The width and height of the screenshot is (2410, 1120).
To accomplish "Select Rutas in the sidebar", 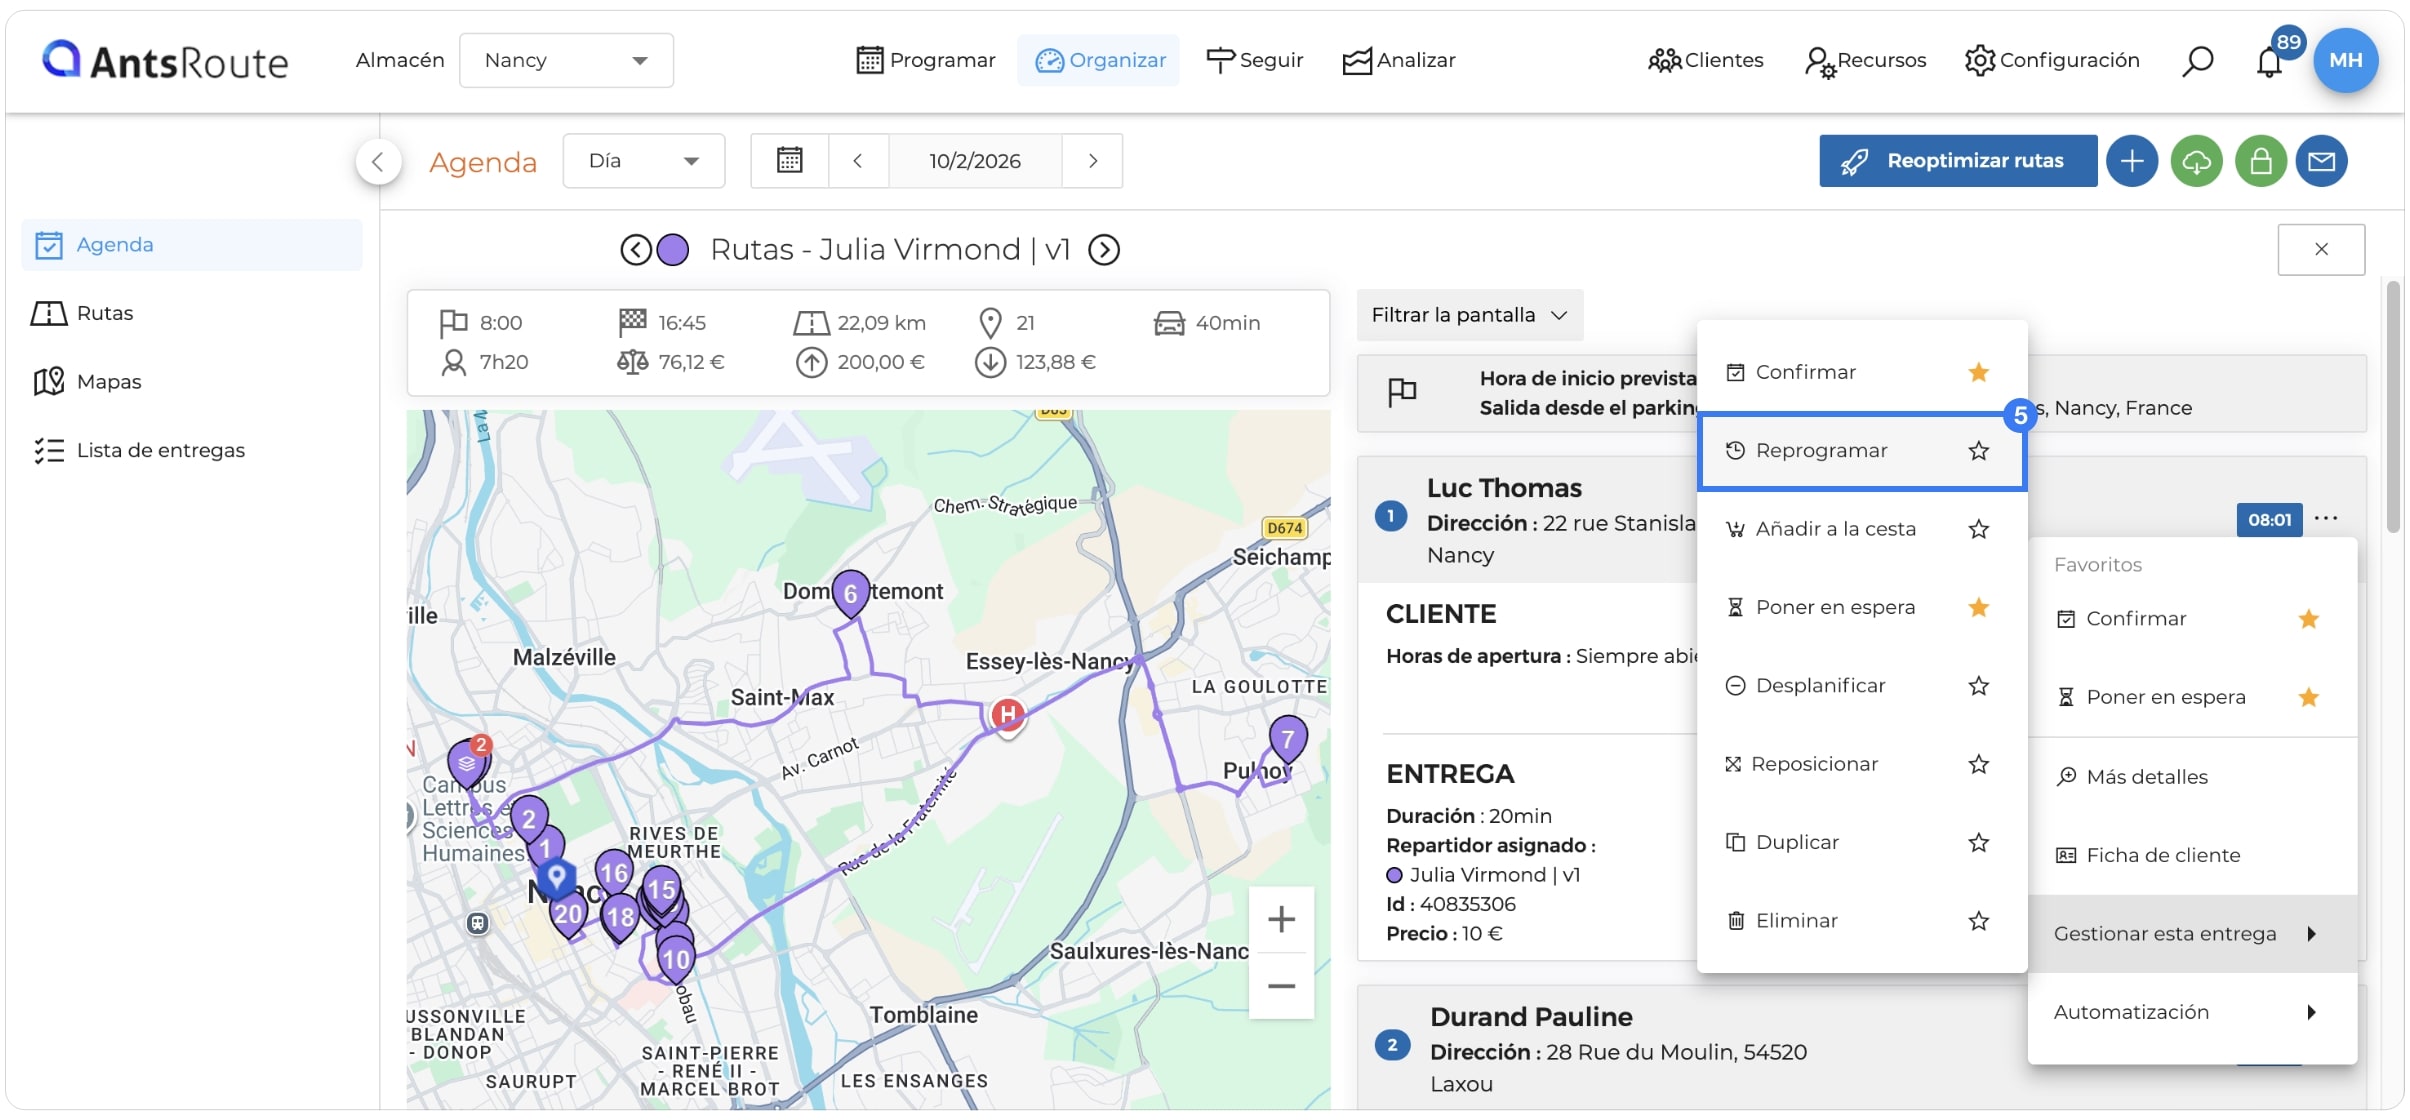I will (x=192, y=313).
